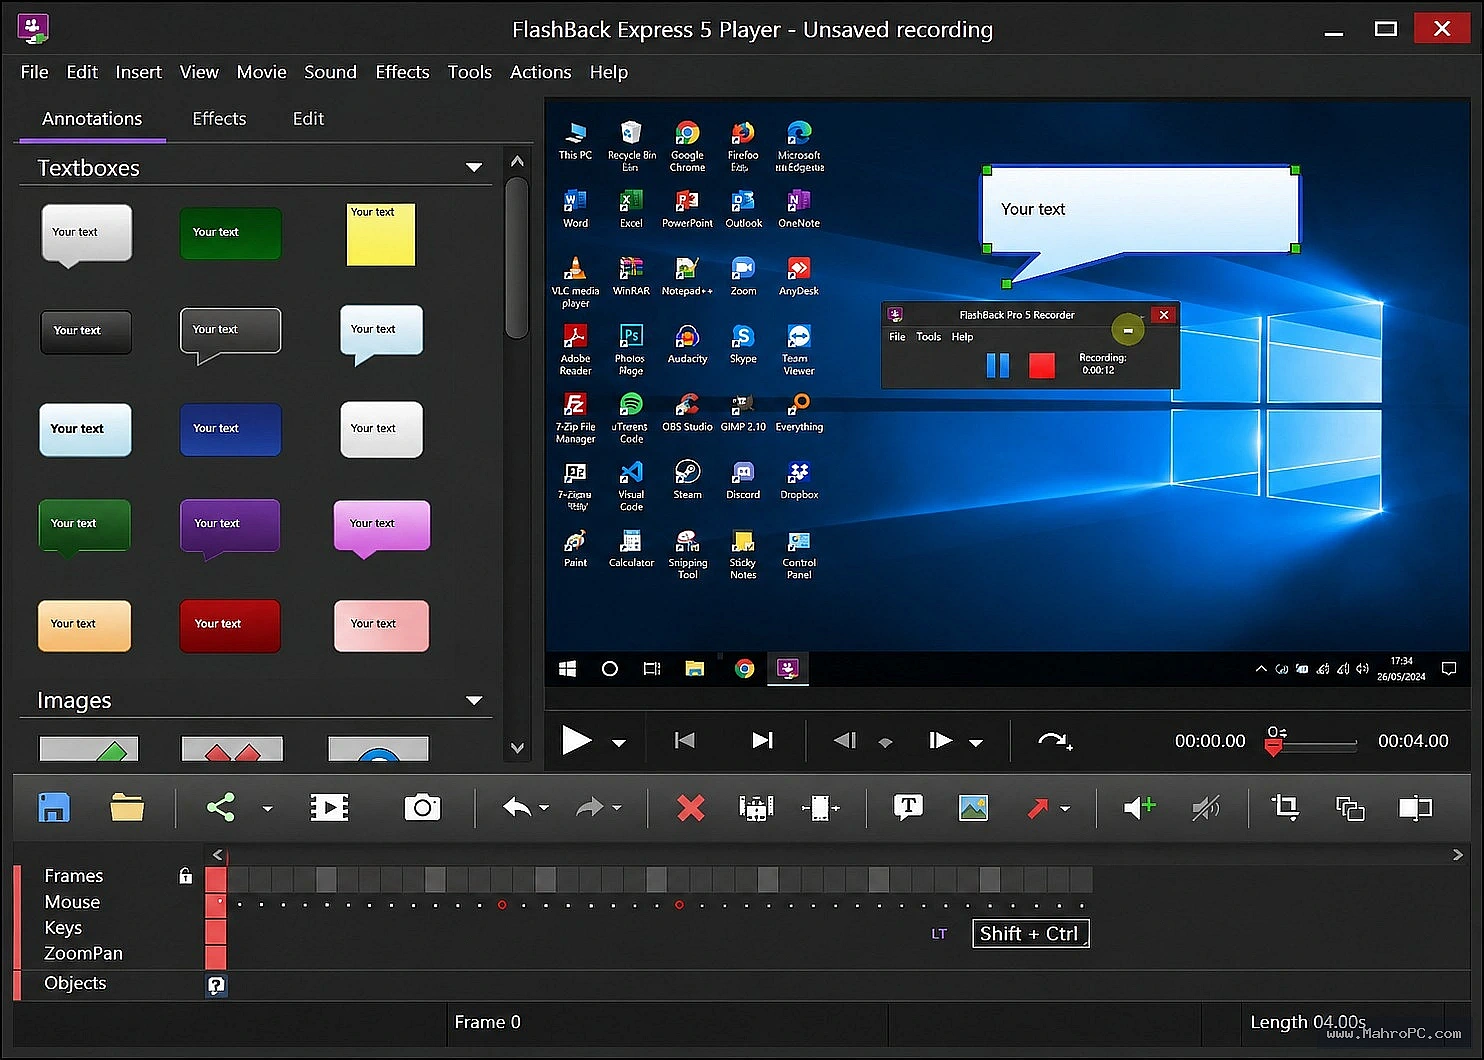Add an arrow with the red arrow tool
Image resolution: width=1484 pixels, height=1060 pixels.
(x=1038, y=807)
